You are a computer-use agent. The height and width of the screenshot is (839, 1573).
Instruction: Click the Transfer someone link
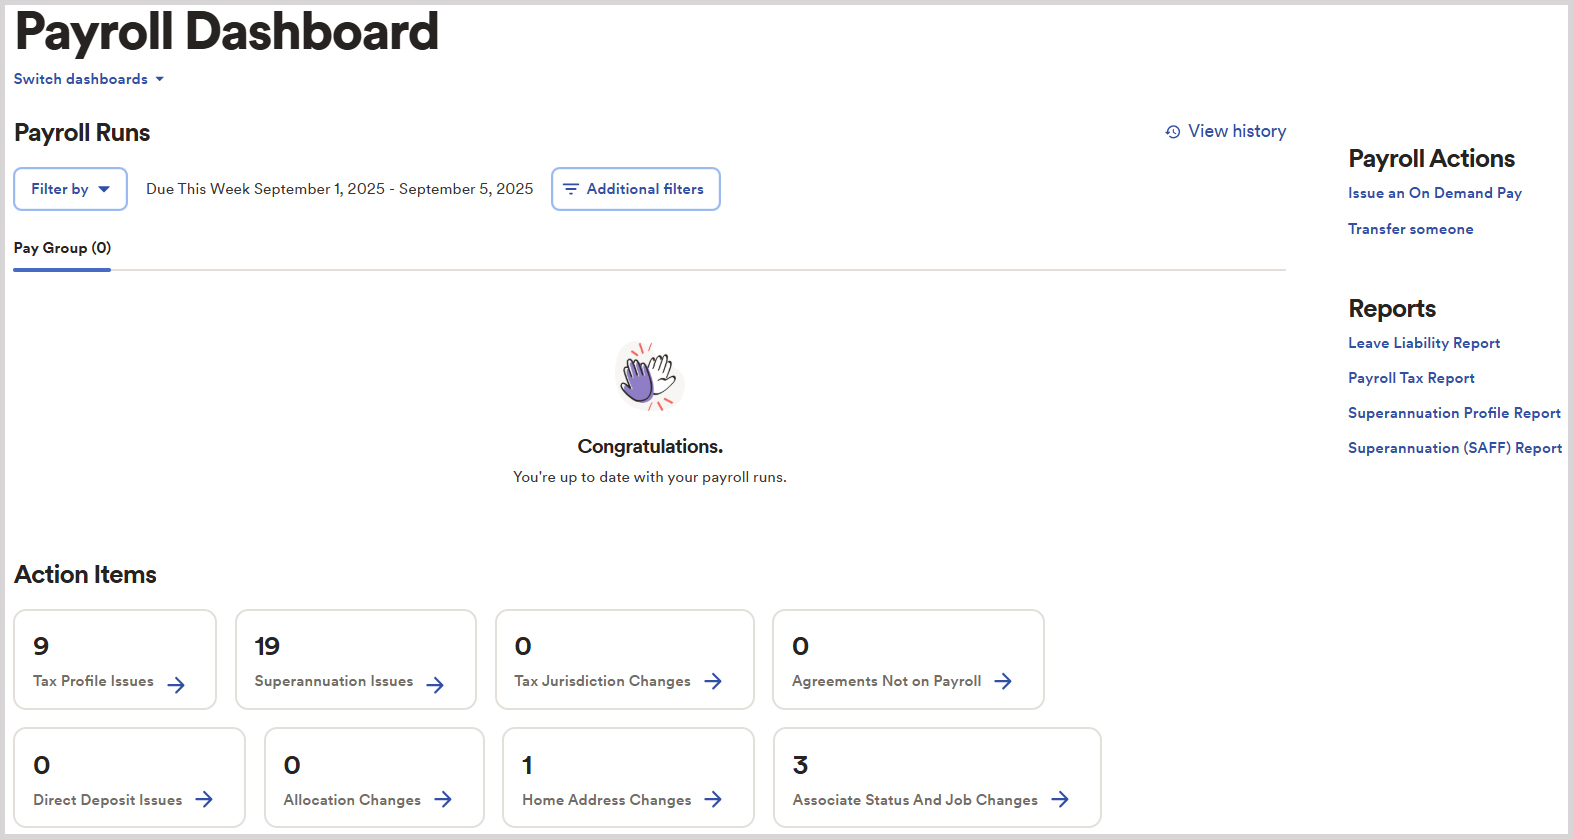coord(1411,229)
